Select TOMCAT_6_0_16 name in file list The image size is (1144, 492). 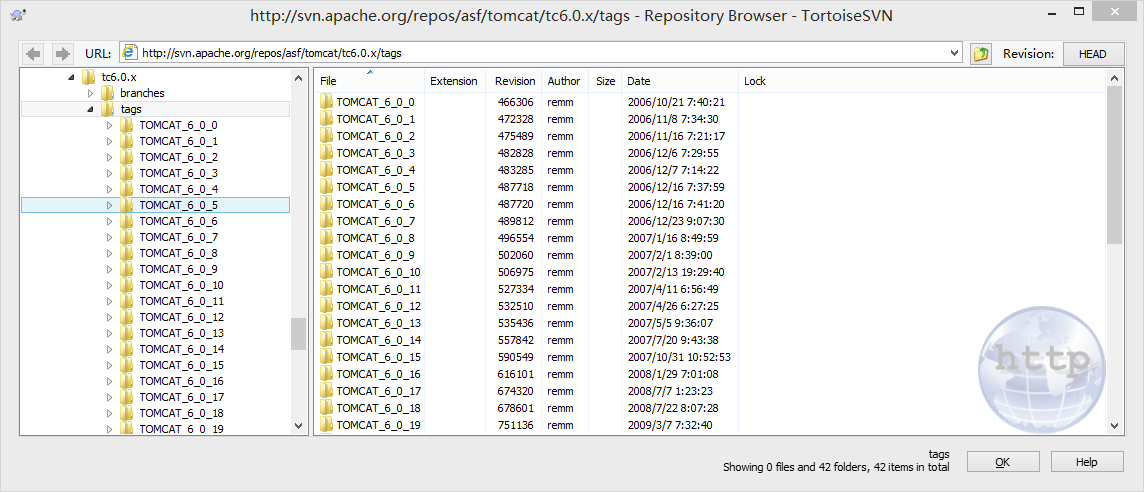[x=379, y=374]
